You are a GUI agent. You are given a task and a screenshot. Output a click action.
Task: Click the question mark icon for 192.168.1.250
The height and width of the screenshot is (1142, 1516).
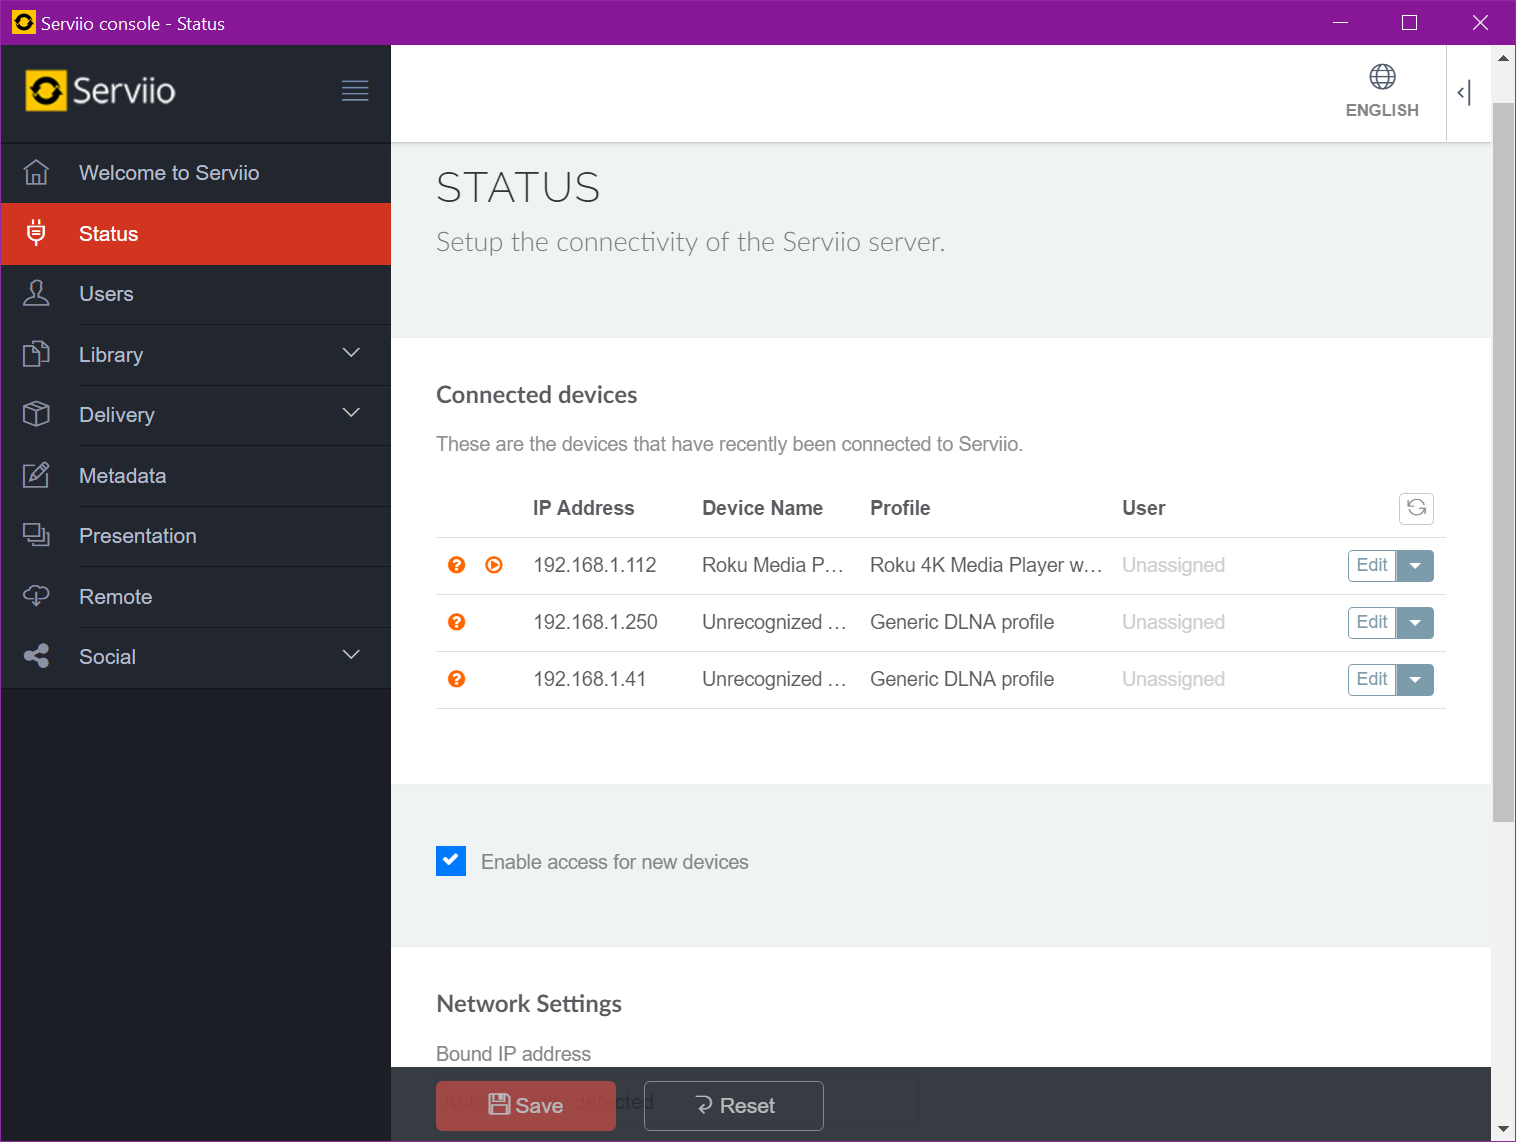pyautogui.click(x=457, y=622)
